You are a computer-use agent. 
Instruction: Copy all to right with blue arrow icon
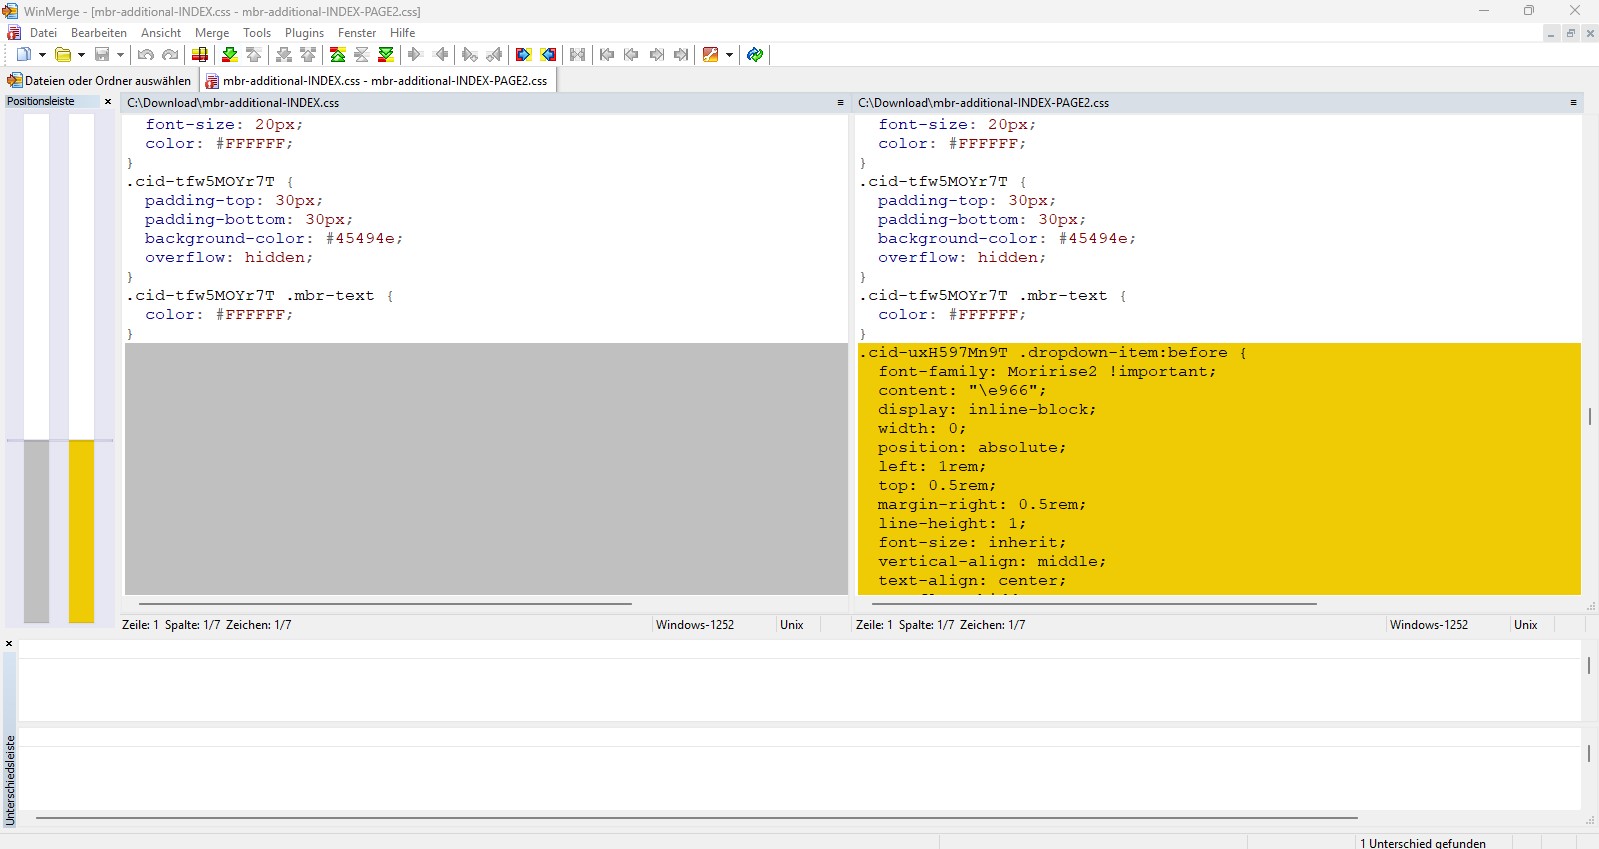[x=523, y=55]
